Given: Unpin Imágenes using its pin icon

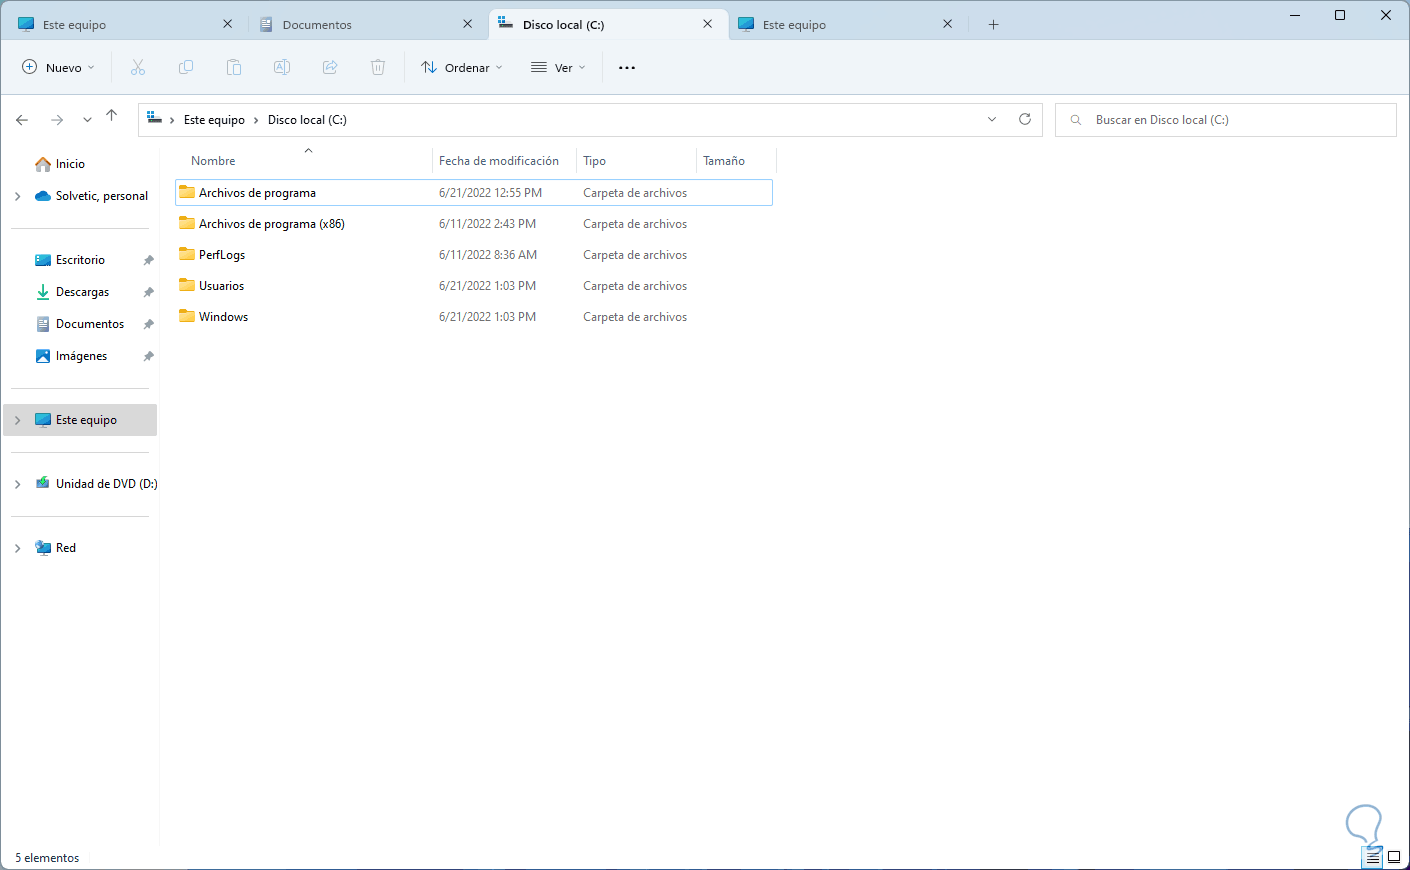Looking at the screenshot, I should coord(148,356).
